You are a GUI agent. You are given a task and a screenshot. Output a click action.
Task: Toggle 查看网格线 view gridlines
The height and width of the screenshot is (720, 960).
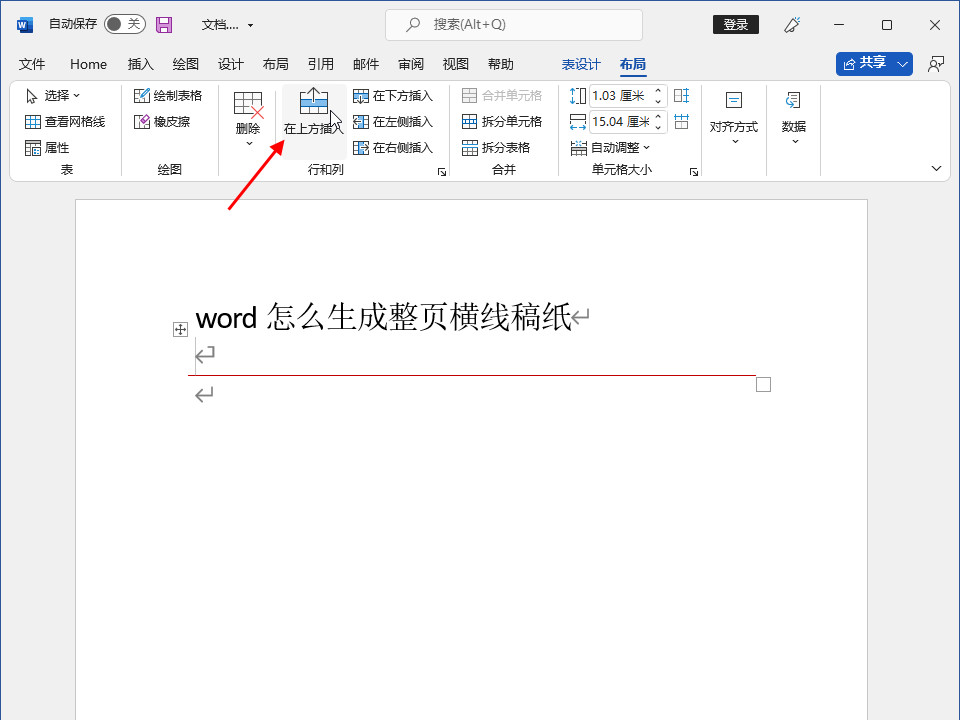65,122
